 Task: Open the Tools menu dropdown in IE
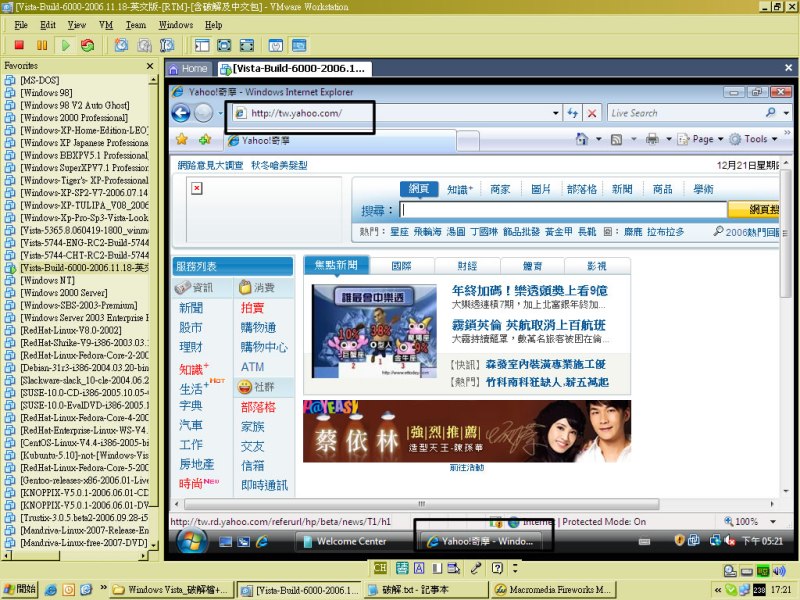pyautogui.click(x=753, y=139)
